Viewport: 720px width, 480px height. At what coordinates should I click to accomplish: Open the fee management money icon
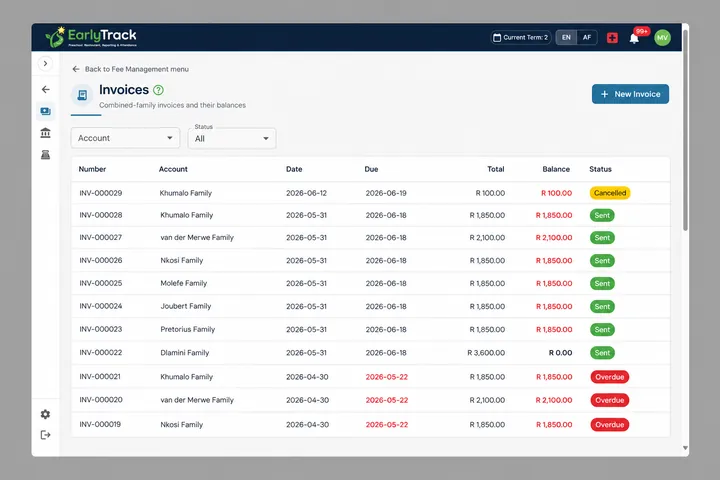[45, 111]
